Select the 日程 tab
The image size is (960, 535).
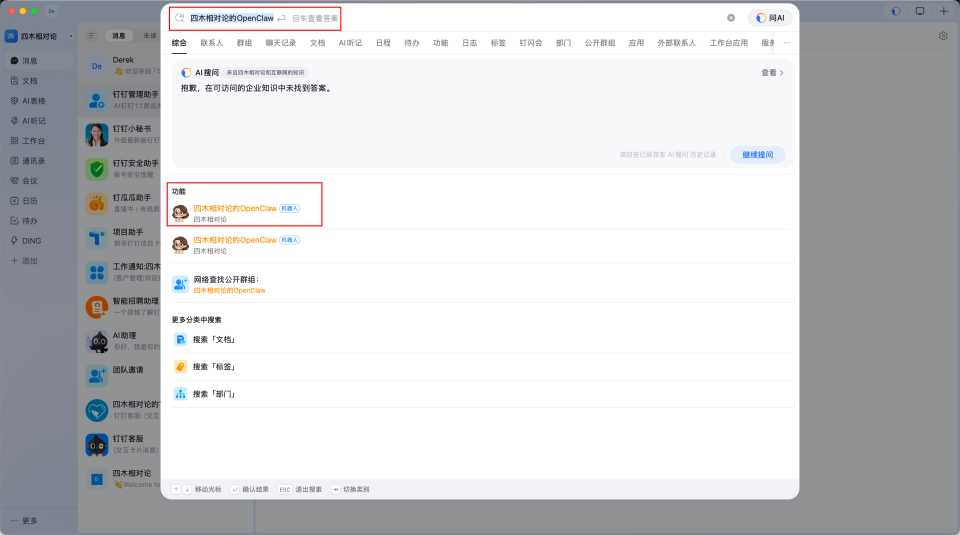(x=383, y=43)
